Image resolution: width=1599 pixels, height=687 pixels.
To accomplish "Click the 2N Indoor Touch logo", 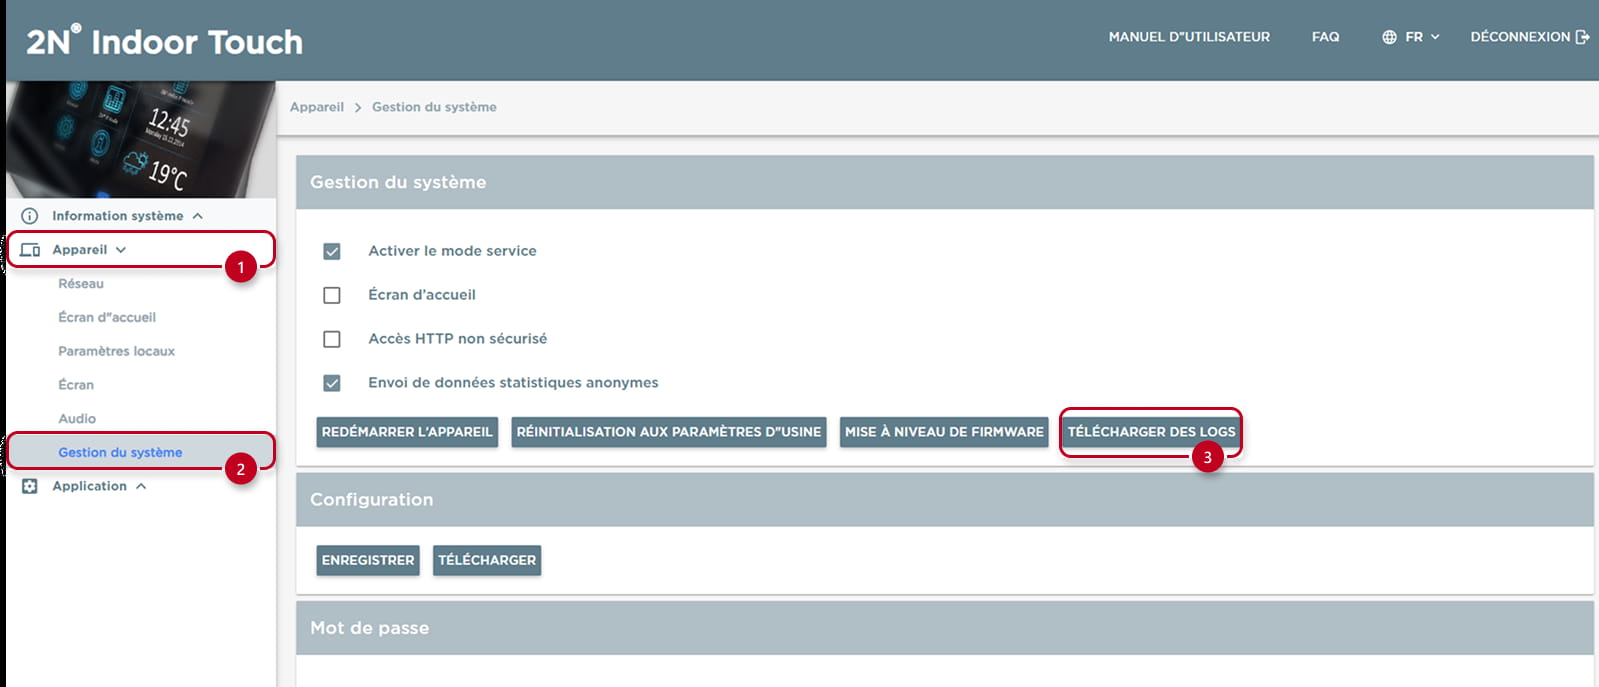I will pos(164,41).
